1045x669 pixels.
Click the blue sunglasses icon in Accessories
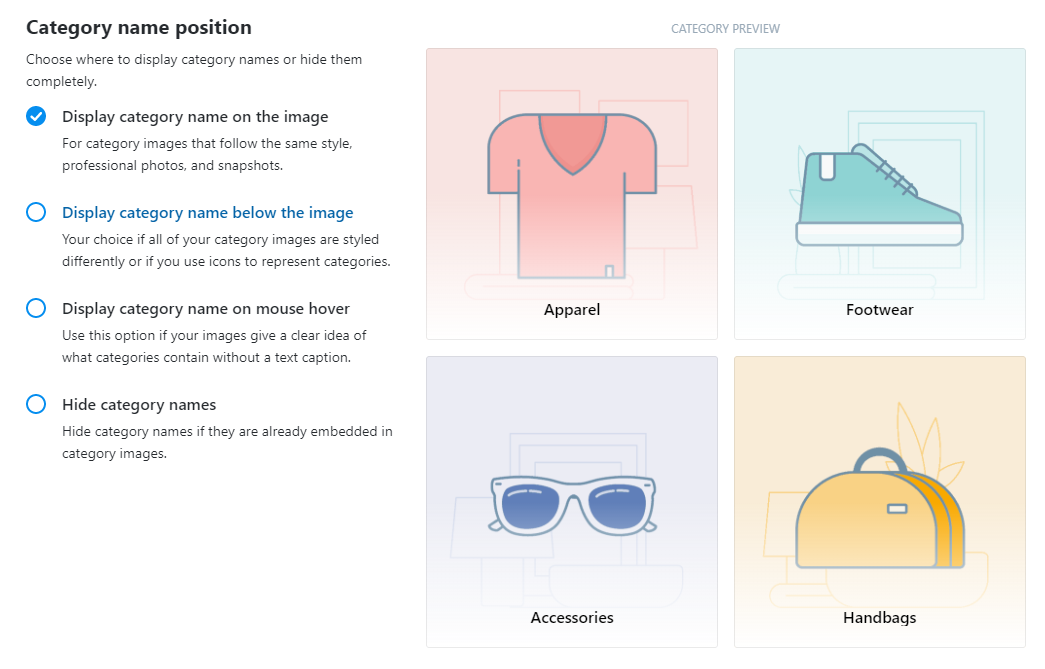point(573,506)
